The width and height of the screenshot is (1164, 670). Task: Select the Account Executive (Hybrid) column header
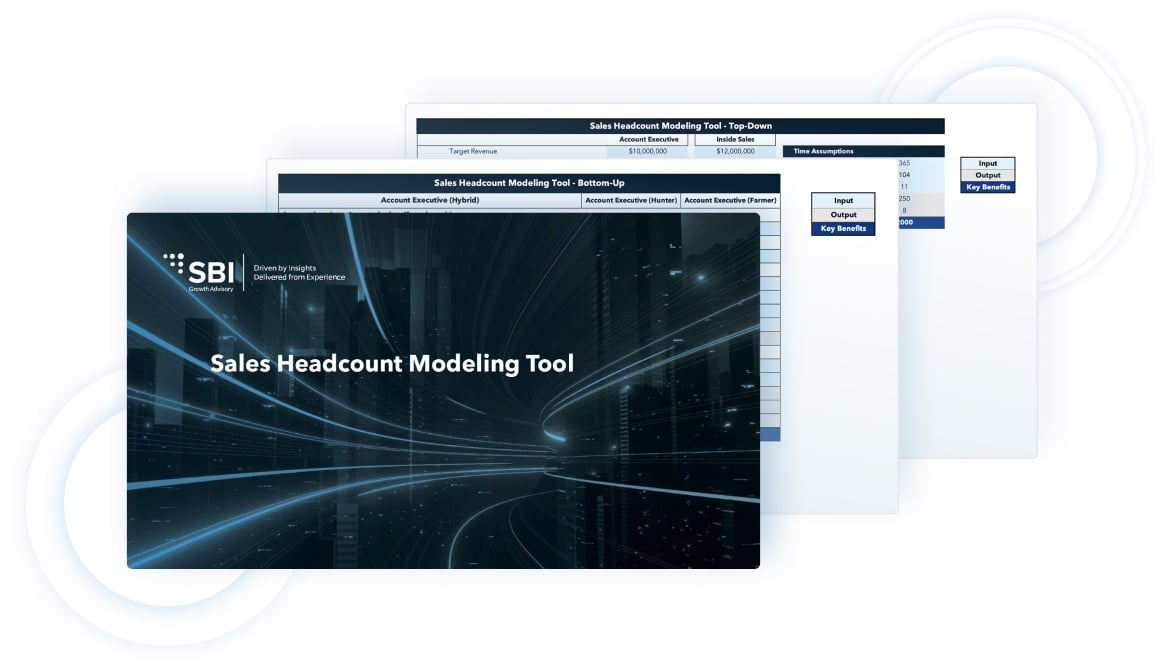tap(429, 201)
